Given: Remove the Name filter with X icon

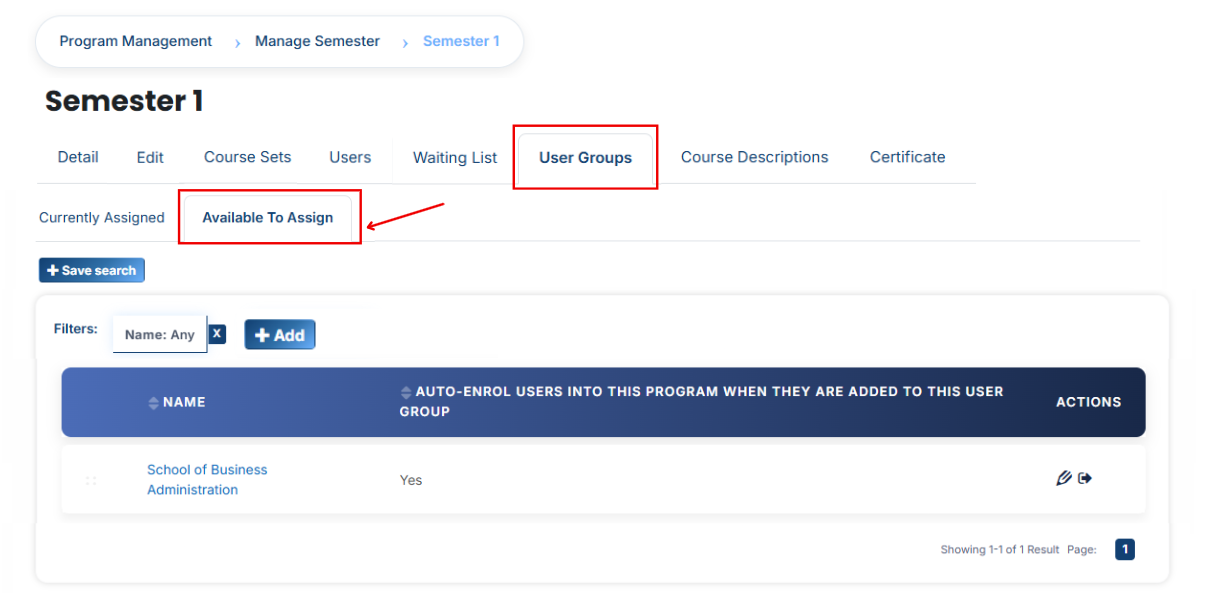Looking at the screenshot, I should coord(217,334).
